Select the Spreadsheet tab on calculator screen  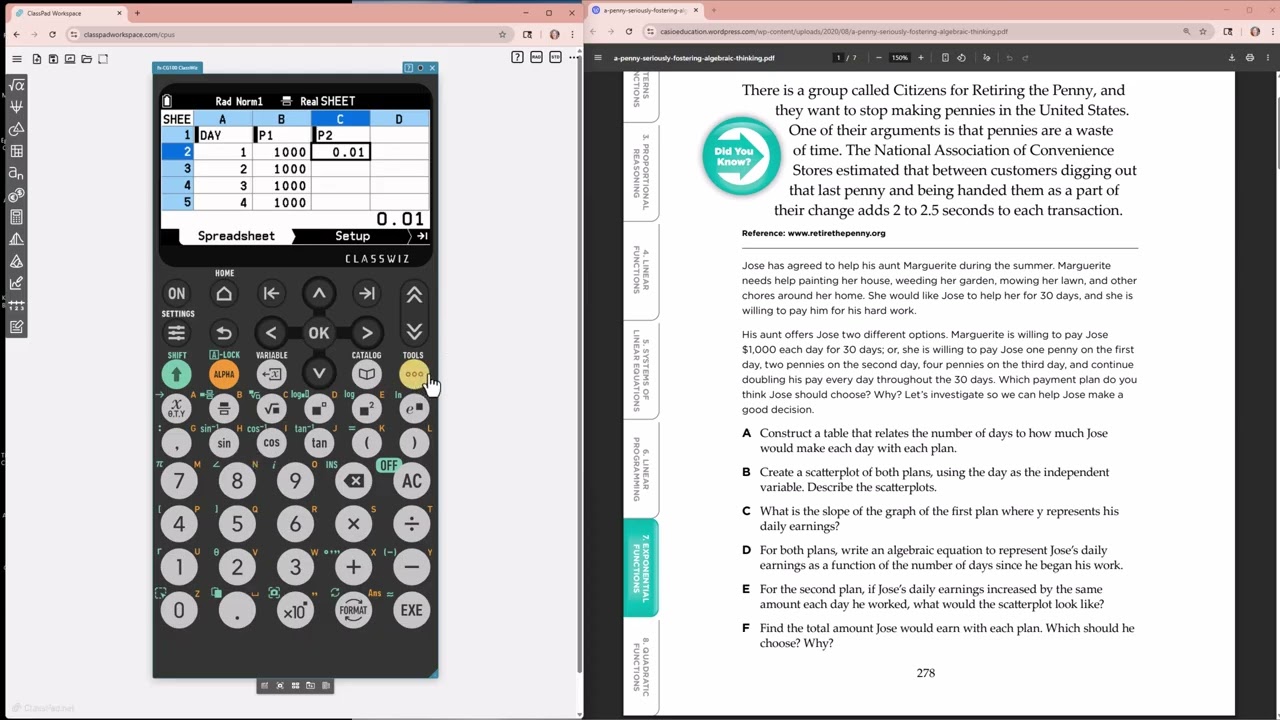[x=236, y=236]
